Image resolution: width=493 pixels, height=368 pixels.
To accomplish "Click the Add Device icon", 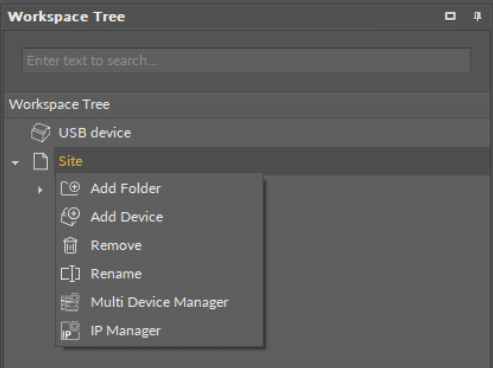I will point(70,217).
